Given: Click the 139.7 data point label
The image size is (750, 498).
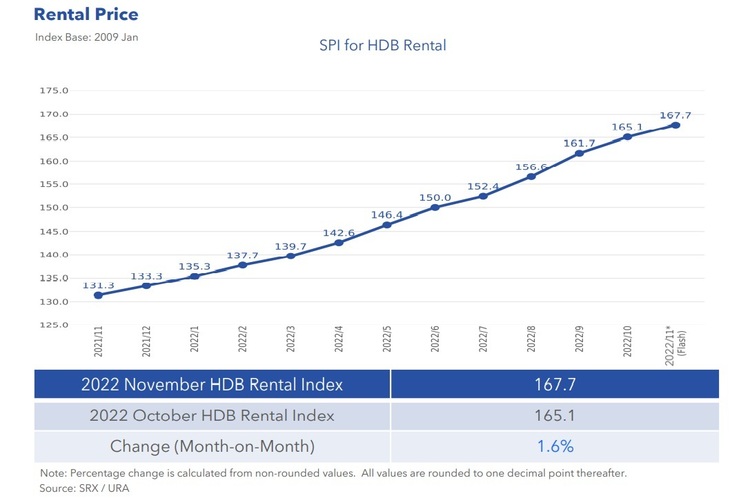Looking at the screenshot, I should (290, 246).
